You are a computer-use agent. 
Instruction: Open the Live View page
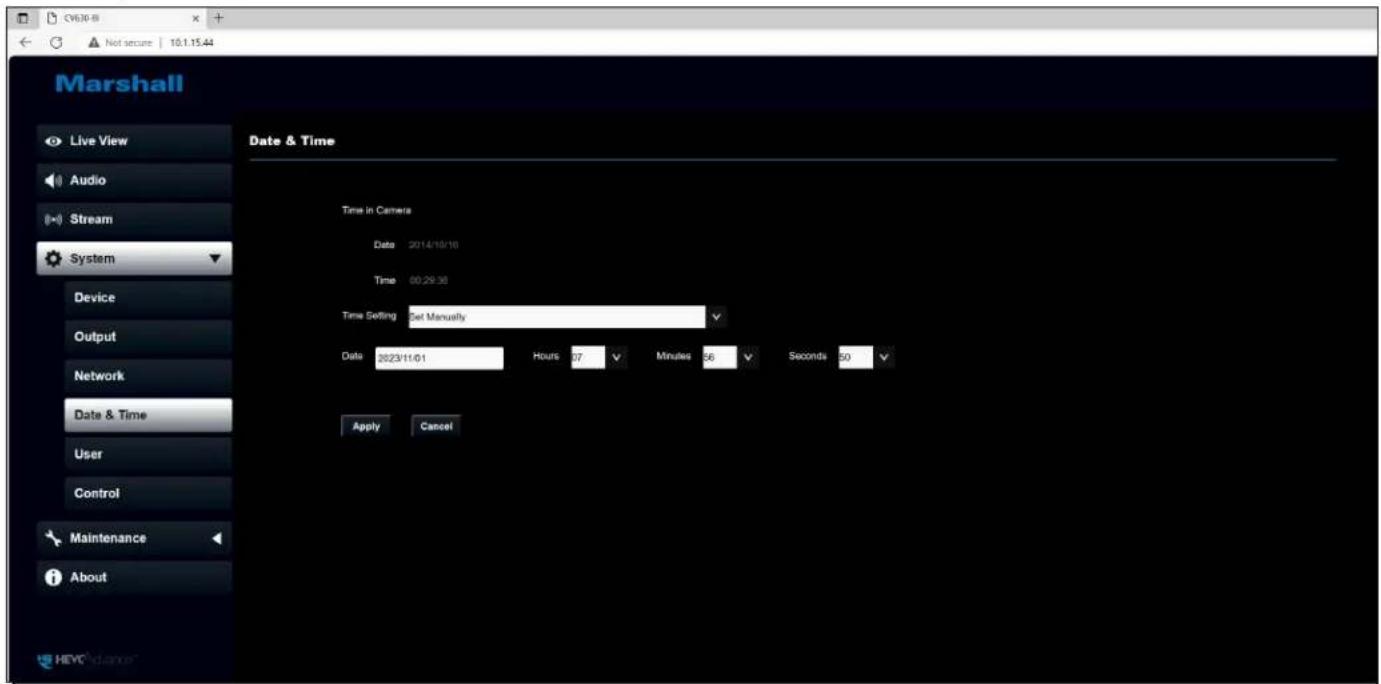pyautogui.click(x=134, y=142)
